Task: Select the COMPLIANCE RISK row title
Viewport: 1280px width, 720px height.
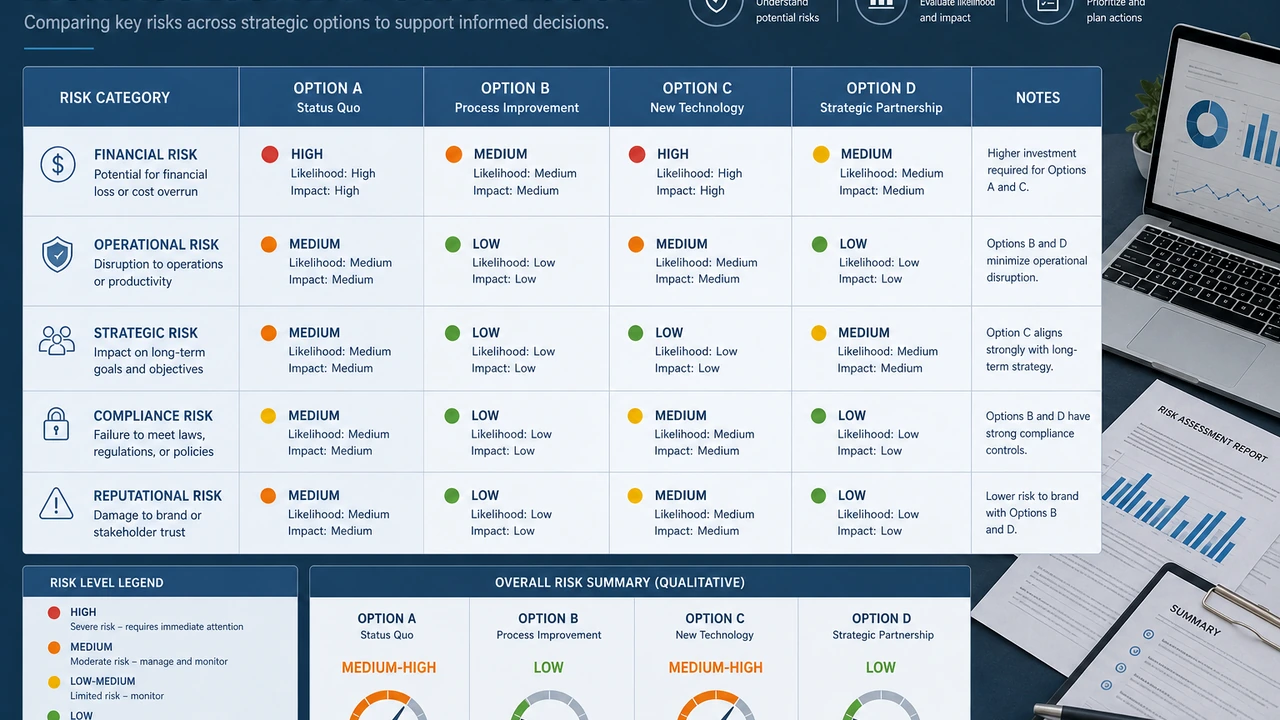Action: point(153,416)
